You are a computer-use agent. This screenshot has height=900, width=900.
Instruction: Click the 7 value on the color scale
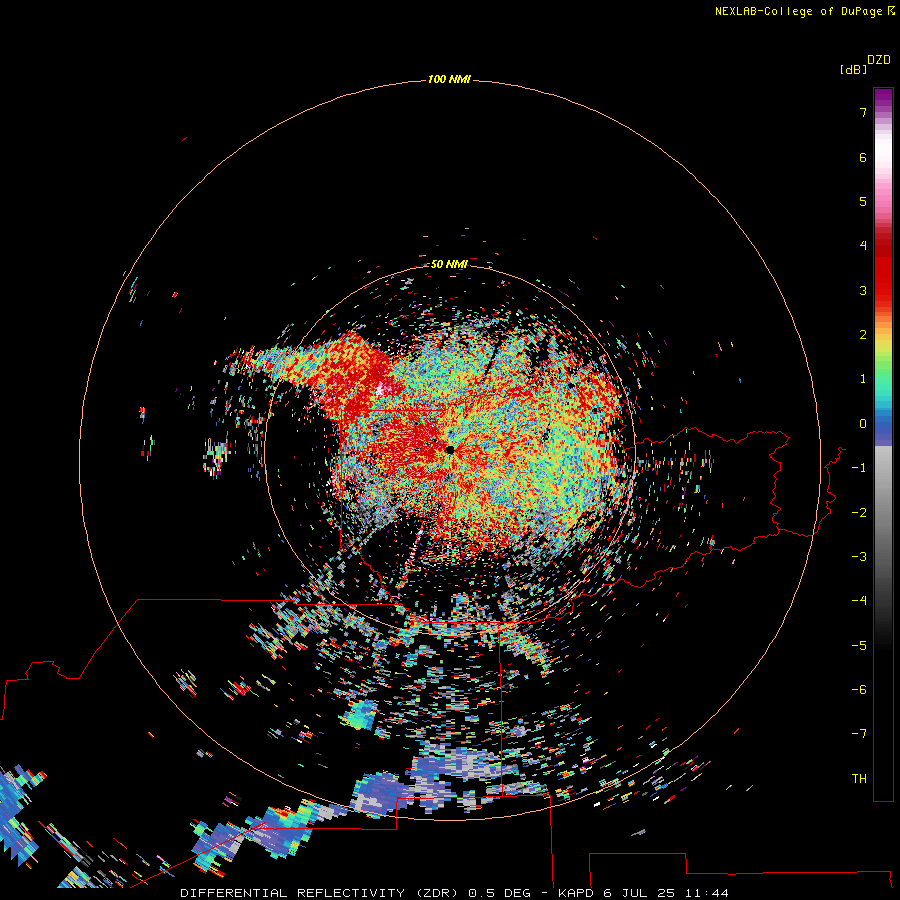[x=863, y=112]
